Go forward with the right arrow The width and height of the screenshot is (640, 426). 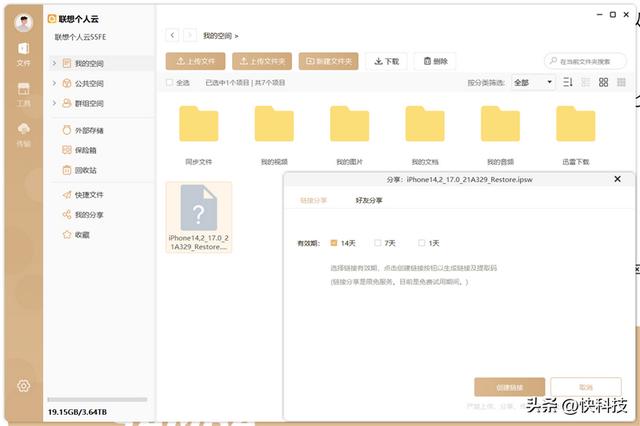coord(190,36)
